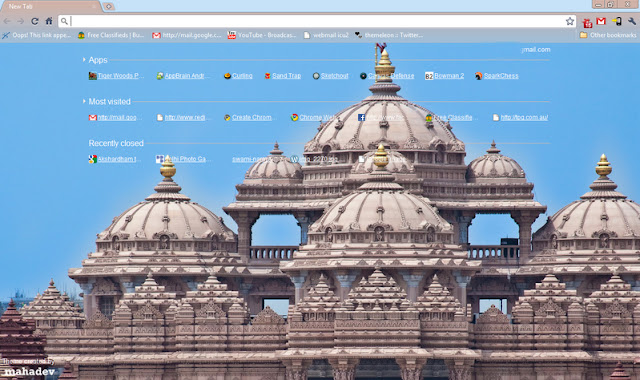Click the Gmail icon in Most visited
Screen dimensions: 640x380
click(93, 118)
